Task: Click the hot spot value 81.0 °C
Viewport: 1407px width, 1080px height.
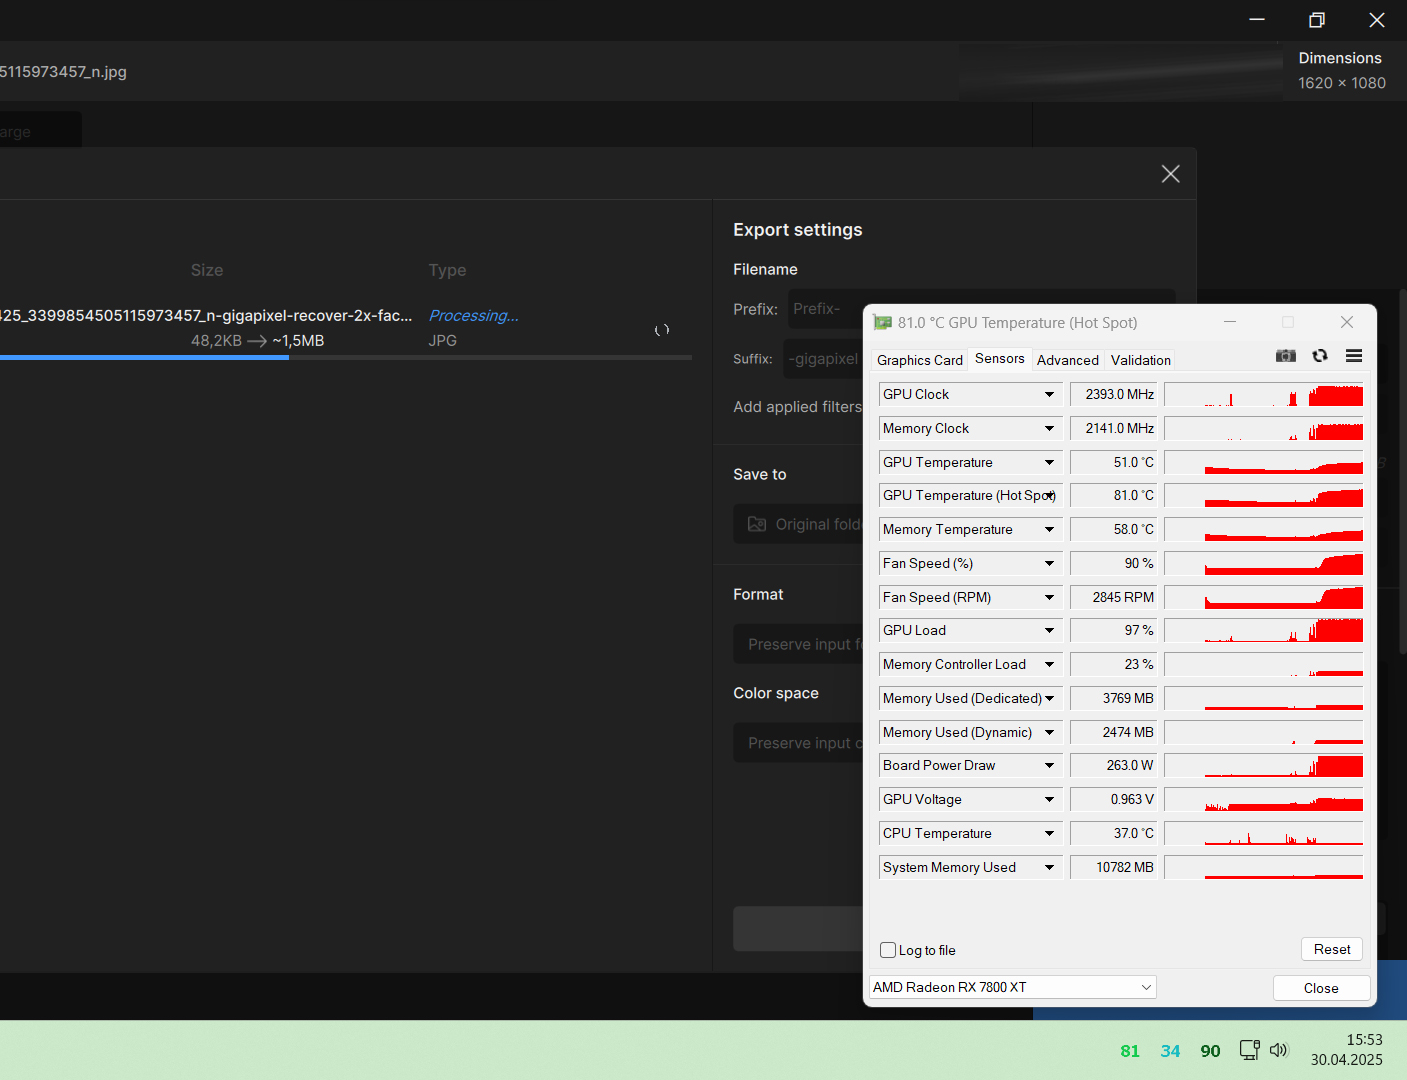Action: click(x=1114, y=495)
